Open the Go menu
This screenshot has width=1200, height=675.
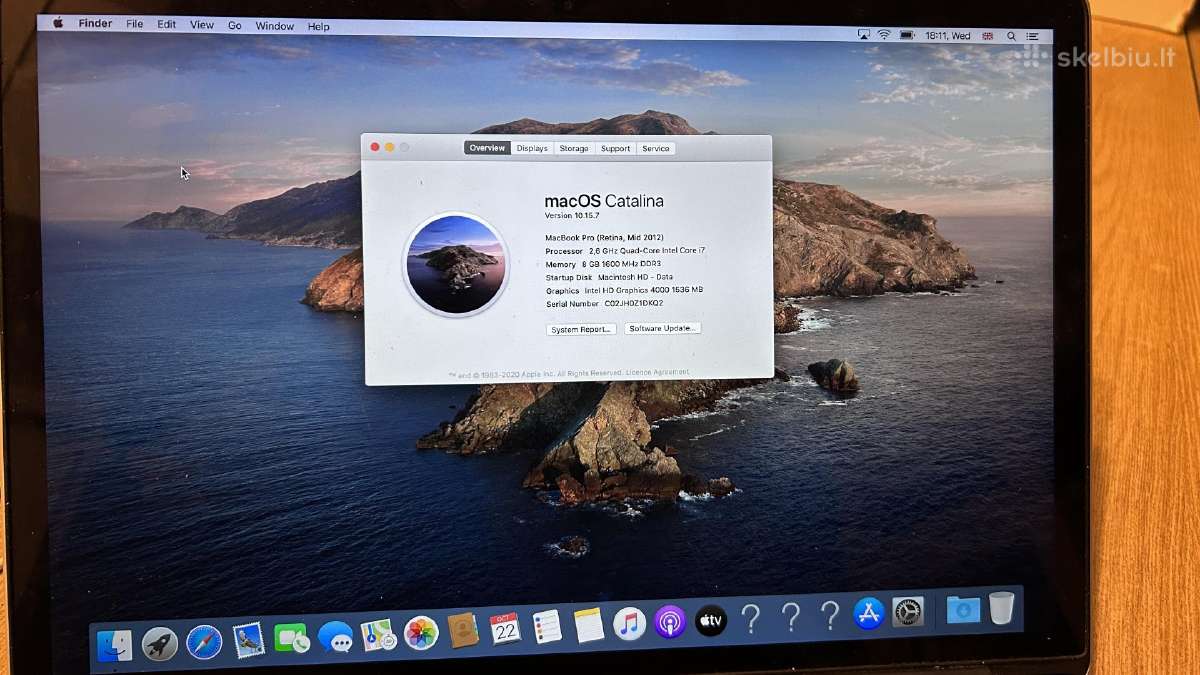pos(235,25)
